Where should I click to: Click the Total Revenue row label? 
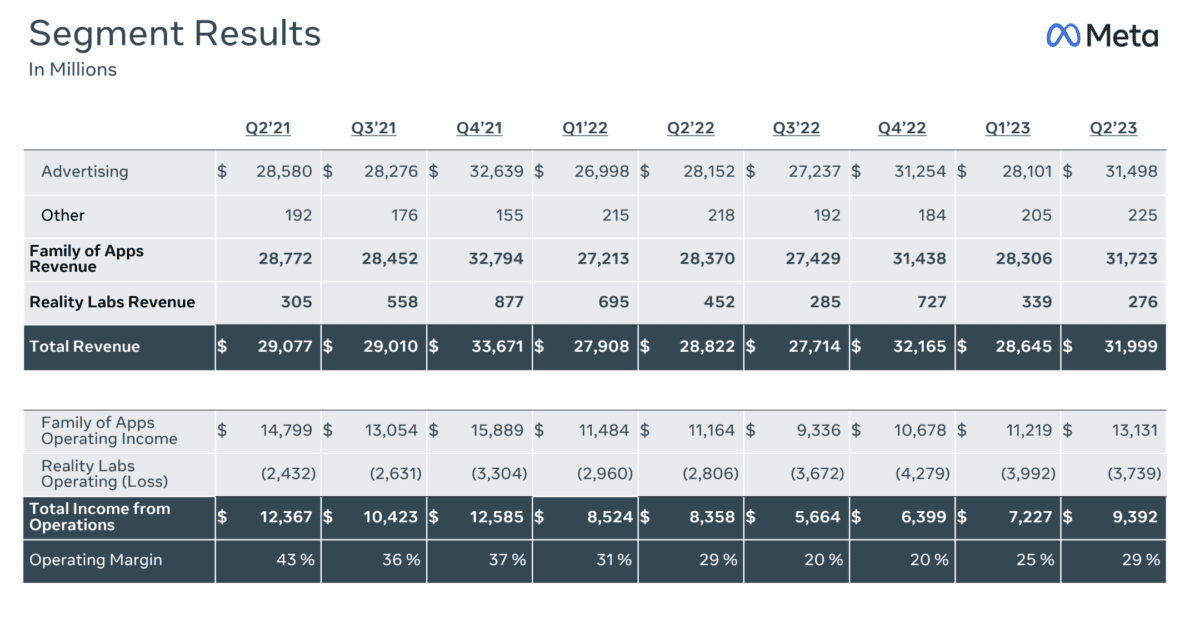pyautogui.click(x=85, y=346)
